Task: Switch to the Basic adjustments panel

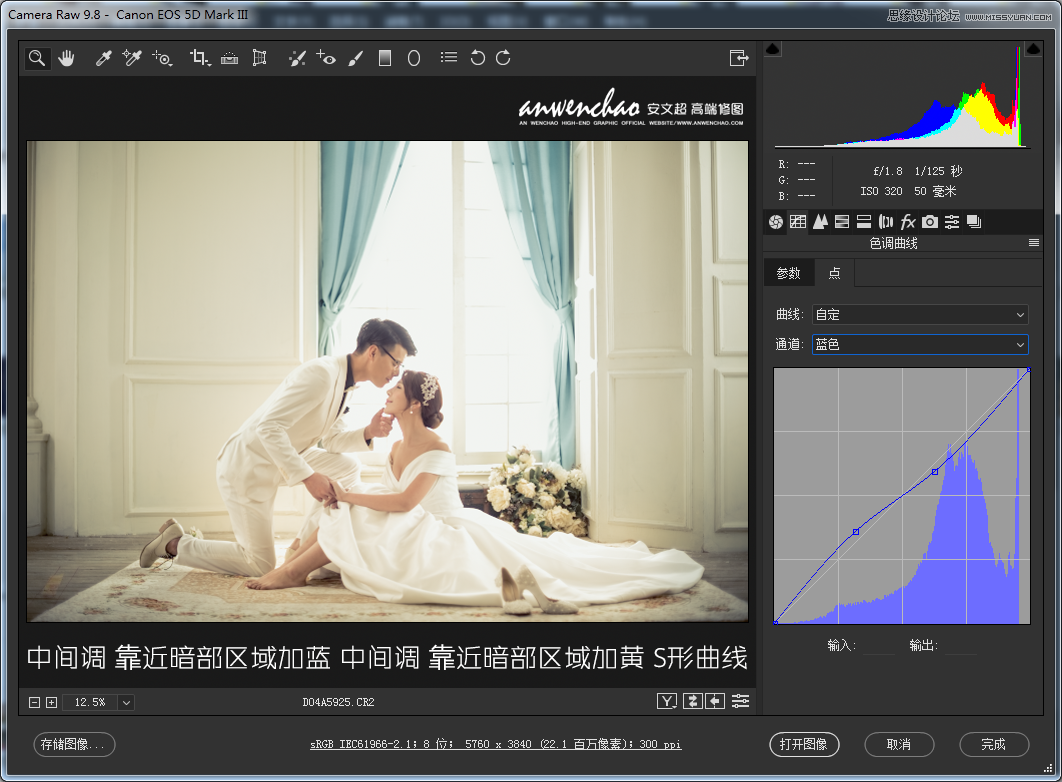Action: pyautogui.click(x=776, y=221)
